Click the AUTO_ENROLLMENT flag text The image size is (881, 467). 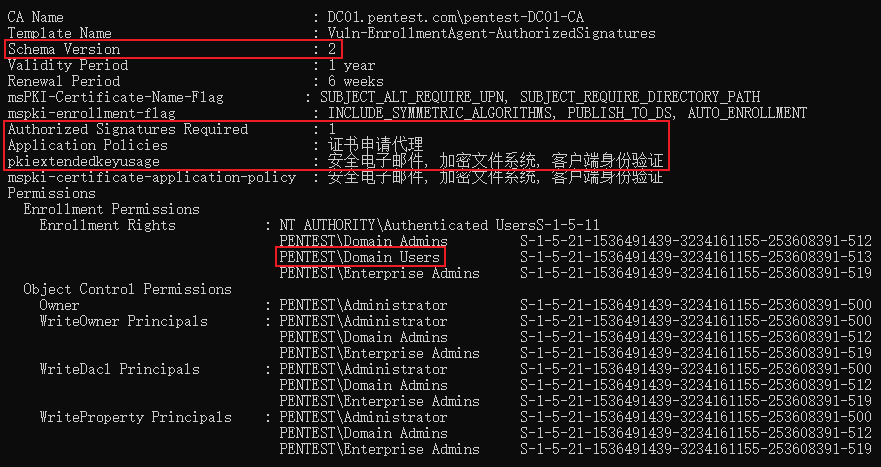point(747,114)
